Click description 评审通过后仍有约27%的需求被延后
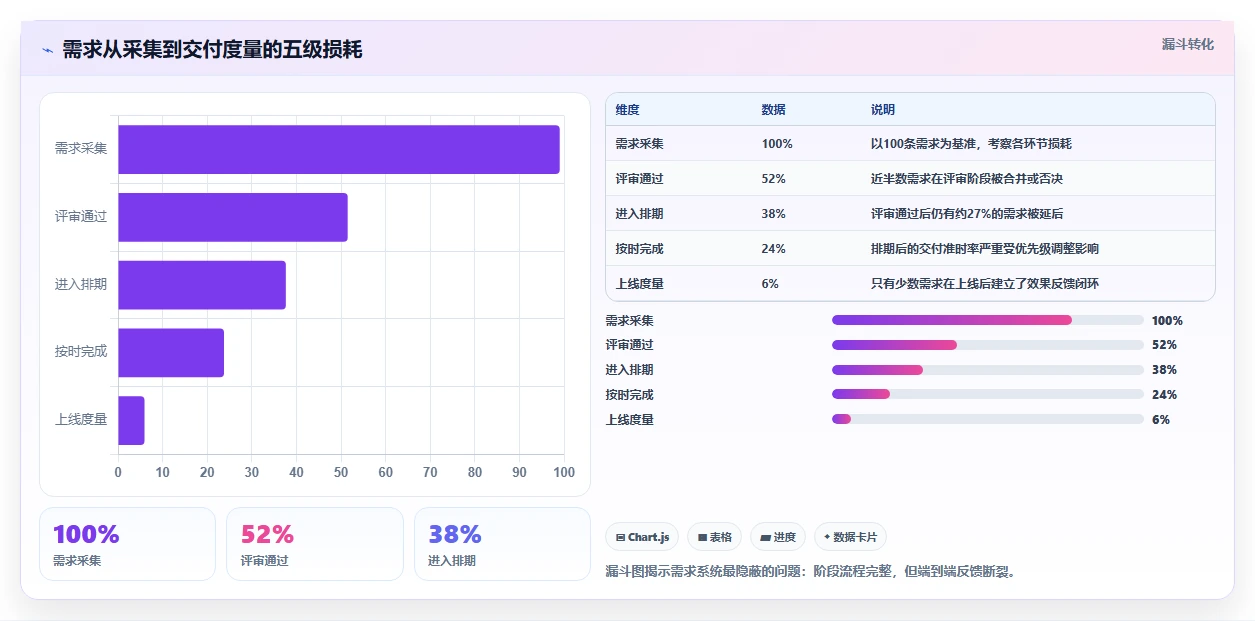 (x=967, y=214)
